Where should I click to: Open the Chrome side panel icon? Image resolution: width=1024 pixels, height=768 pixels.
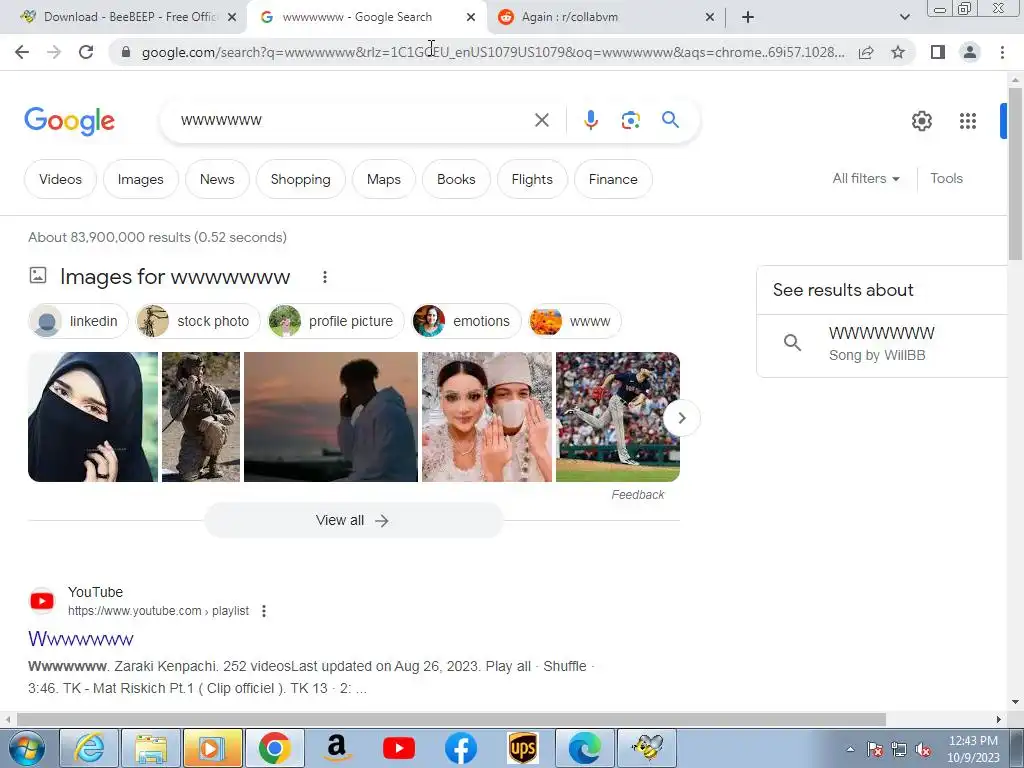point(938,52)
